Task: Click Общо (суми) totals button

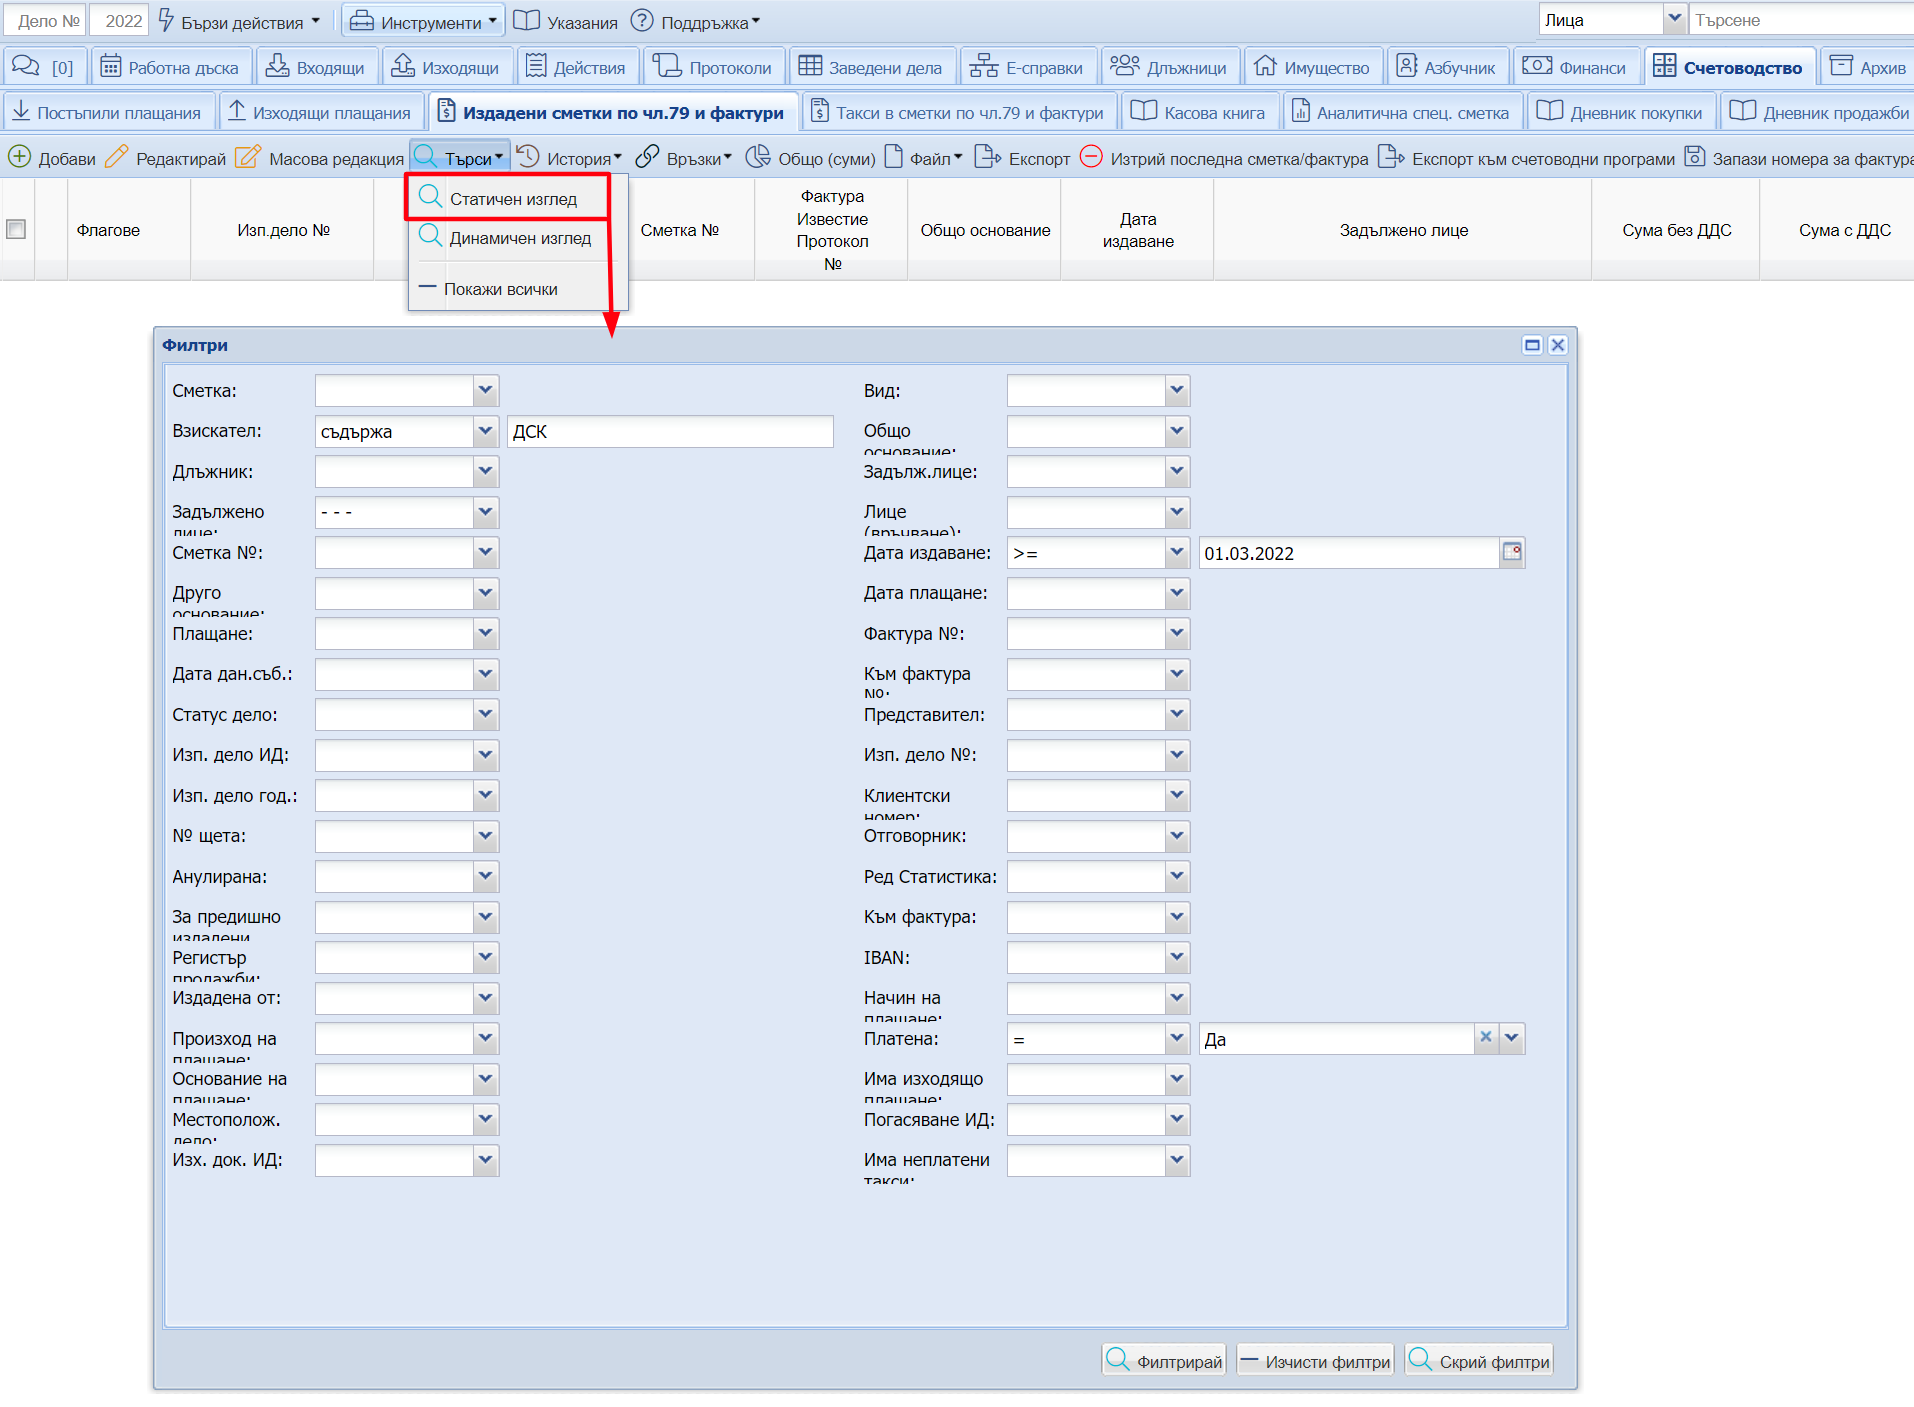Action: (x=811, y=158)
